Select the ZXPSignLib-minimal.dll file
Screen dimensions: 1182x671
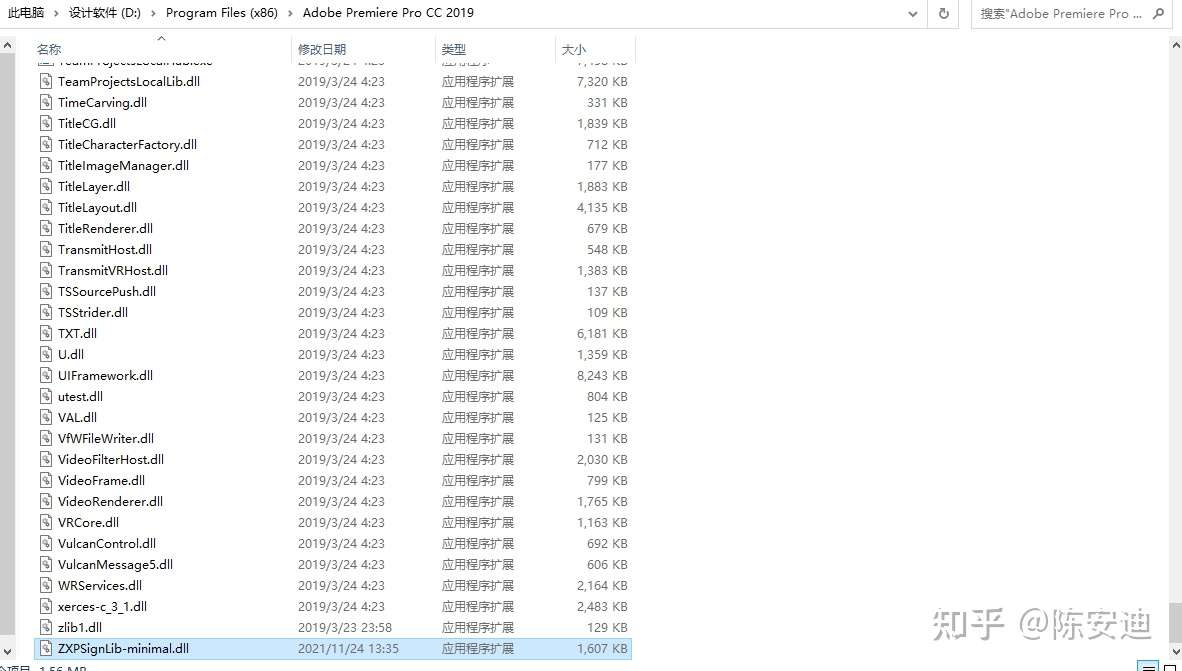(x=332, y=648)
